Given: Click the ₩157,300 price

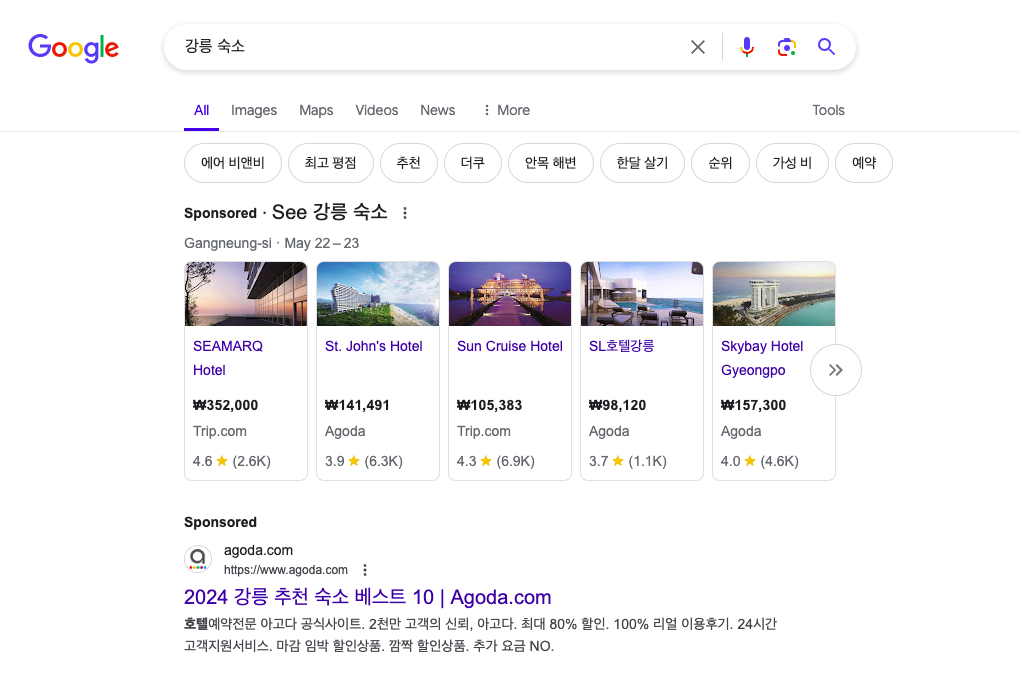Looking at the screenshot, I should pos(753,406).
